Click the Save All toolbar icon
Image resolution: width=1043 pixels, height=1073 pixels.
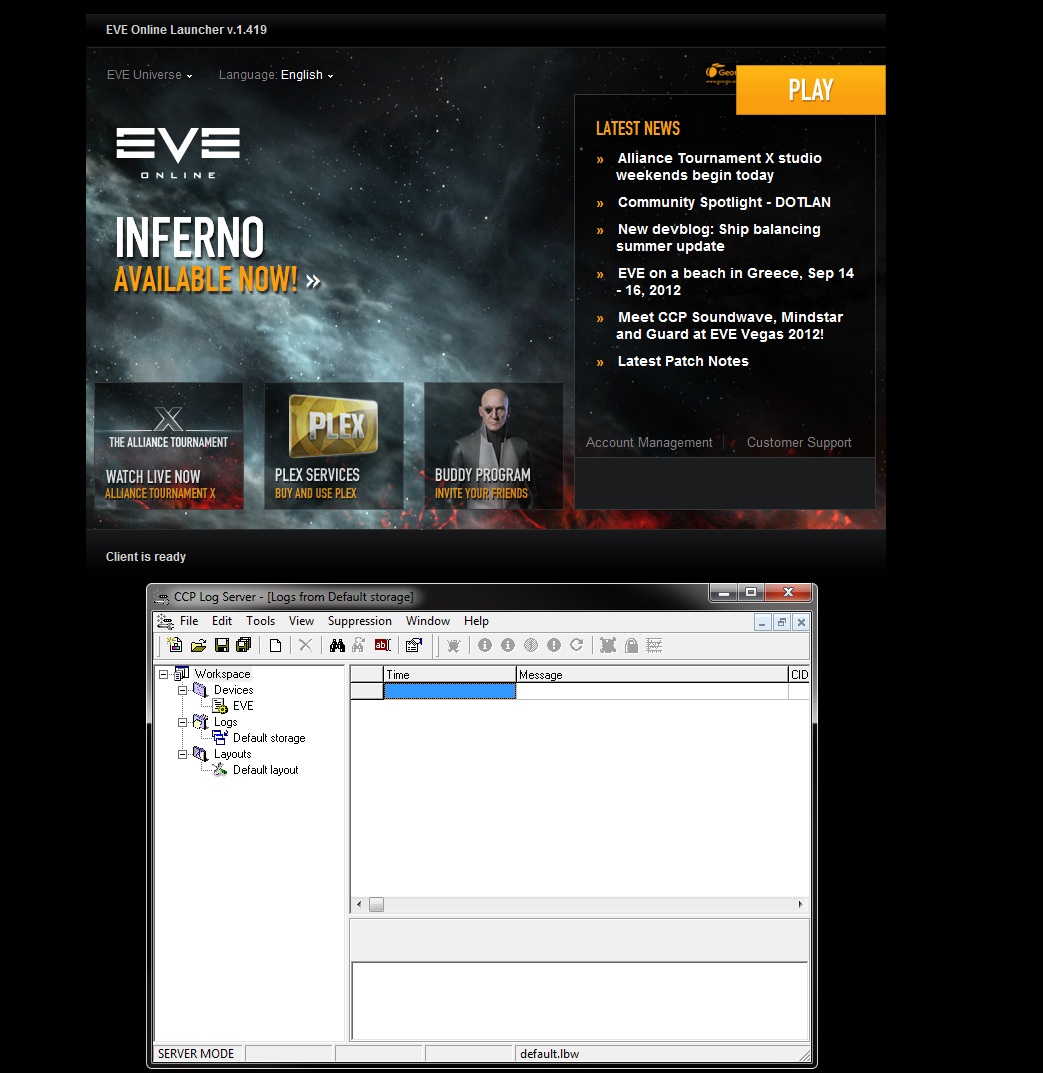pos(244,645)
